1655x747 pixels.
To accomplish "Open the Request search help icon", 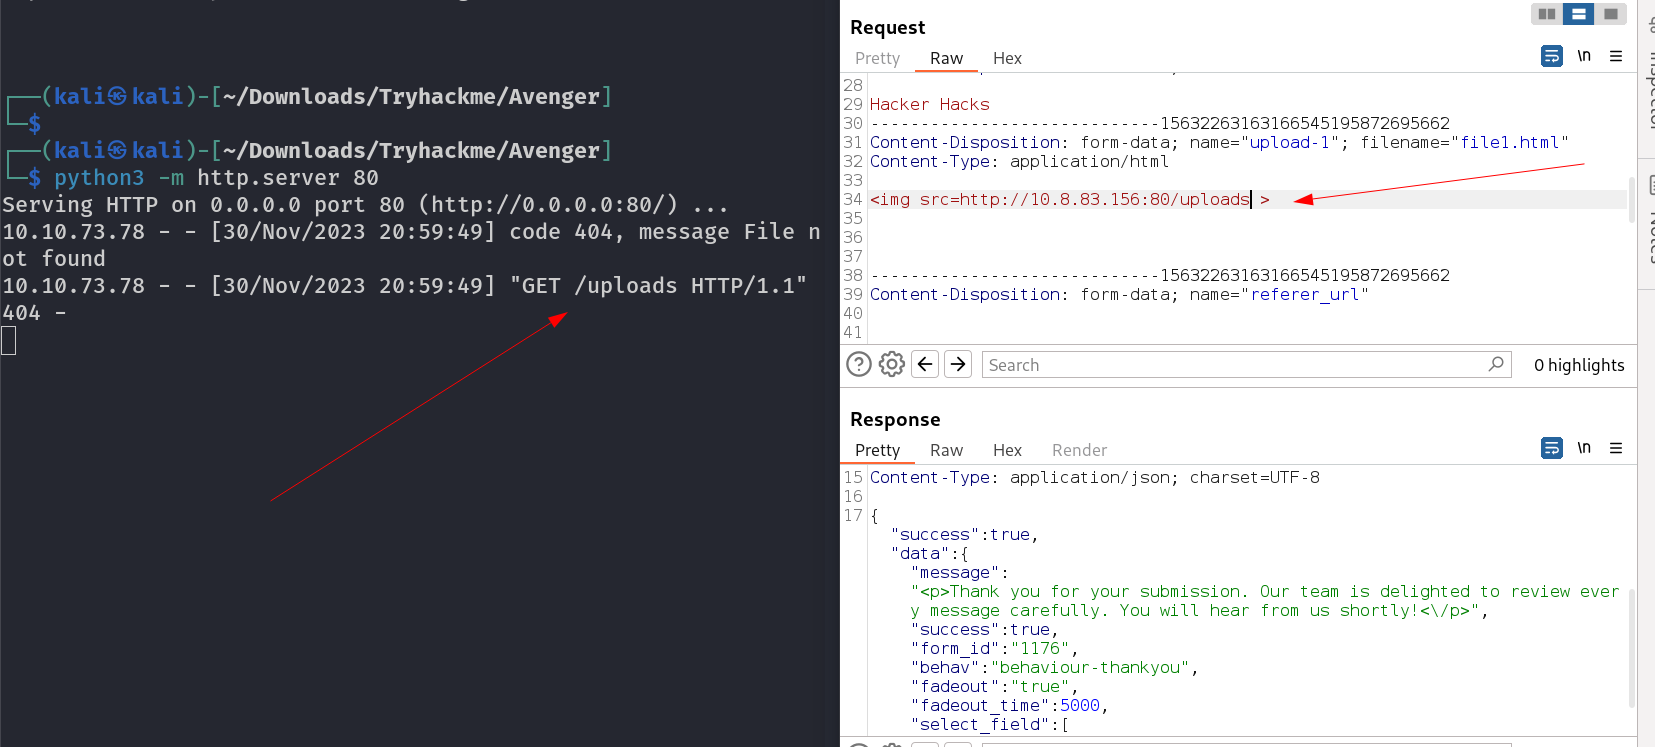I will point(859,364).
